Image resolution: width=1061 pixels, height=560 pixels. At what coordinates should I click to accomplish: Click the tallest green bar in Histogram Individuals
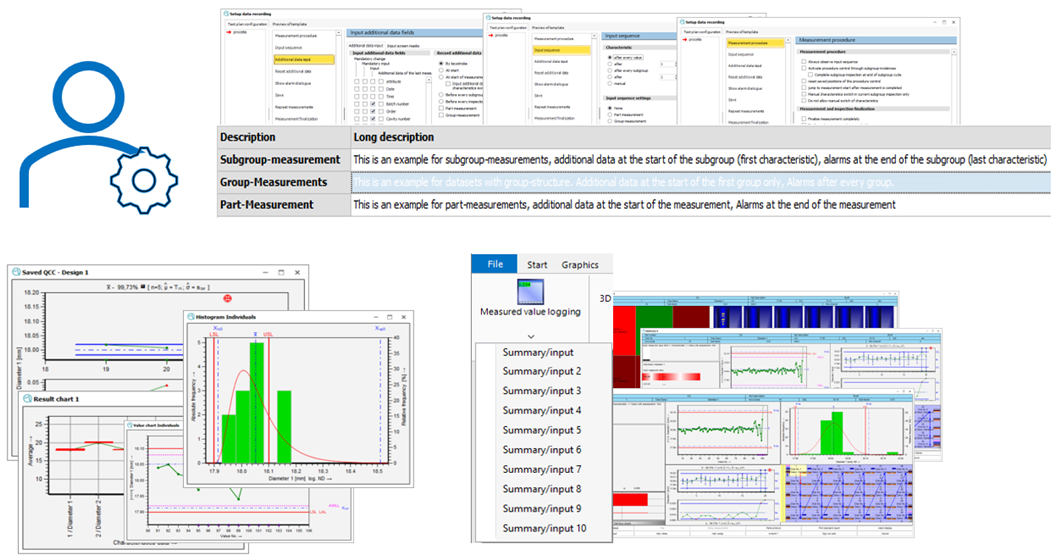coord(256,403)
